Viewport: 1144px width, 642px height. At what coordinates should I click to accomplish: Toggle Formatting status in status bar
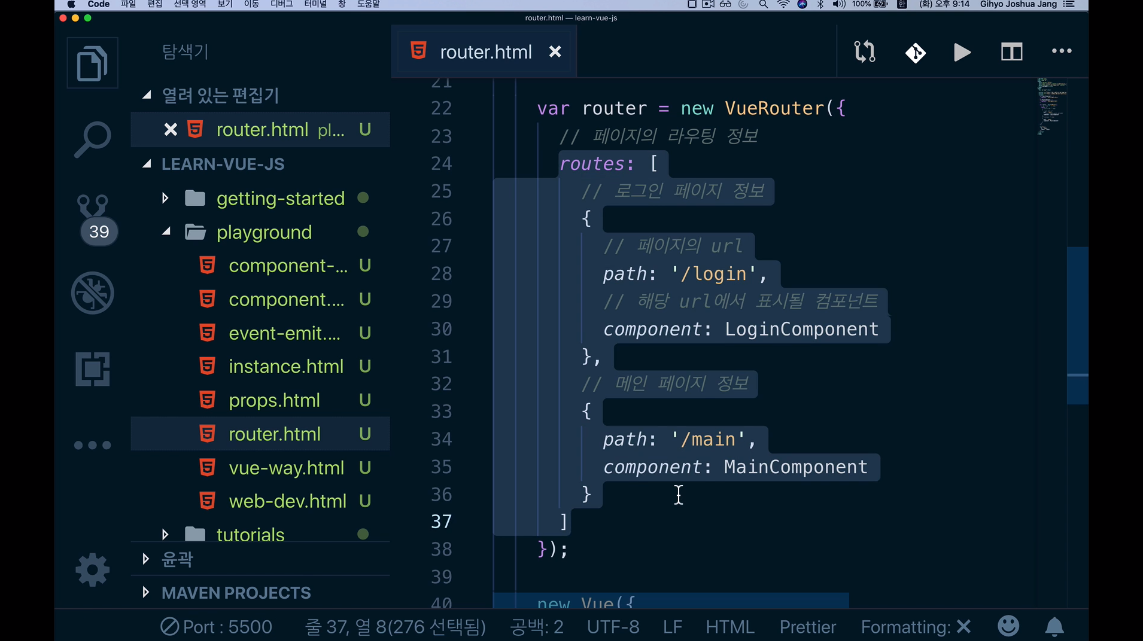click(915, 627)
